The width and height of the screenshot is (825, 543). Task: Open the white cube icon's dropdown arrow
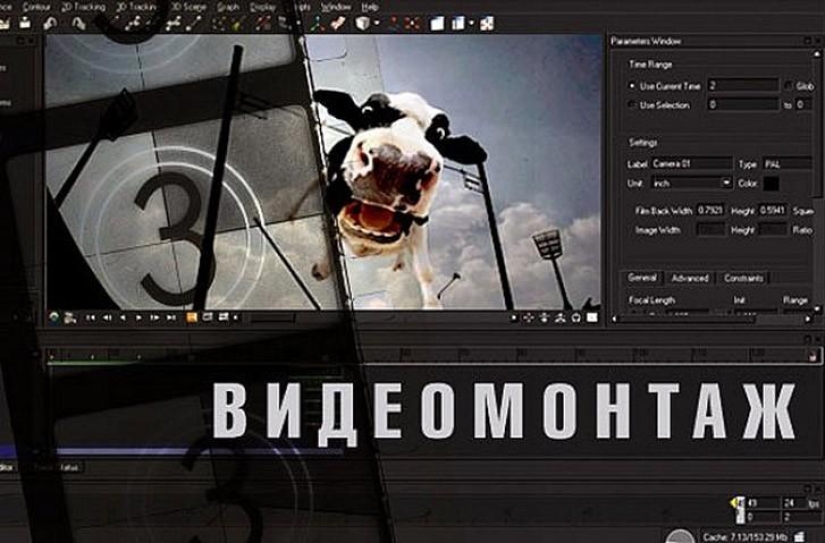[376, 23]
